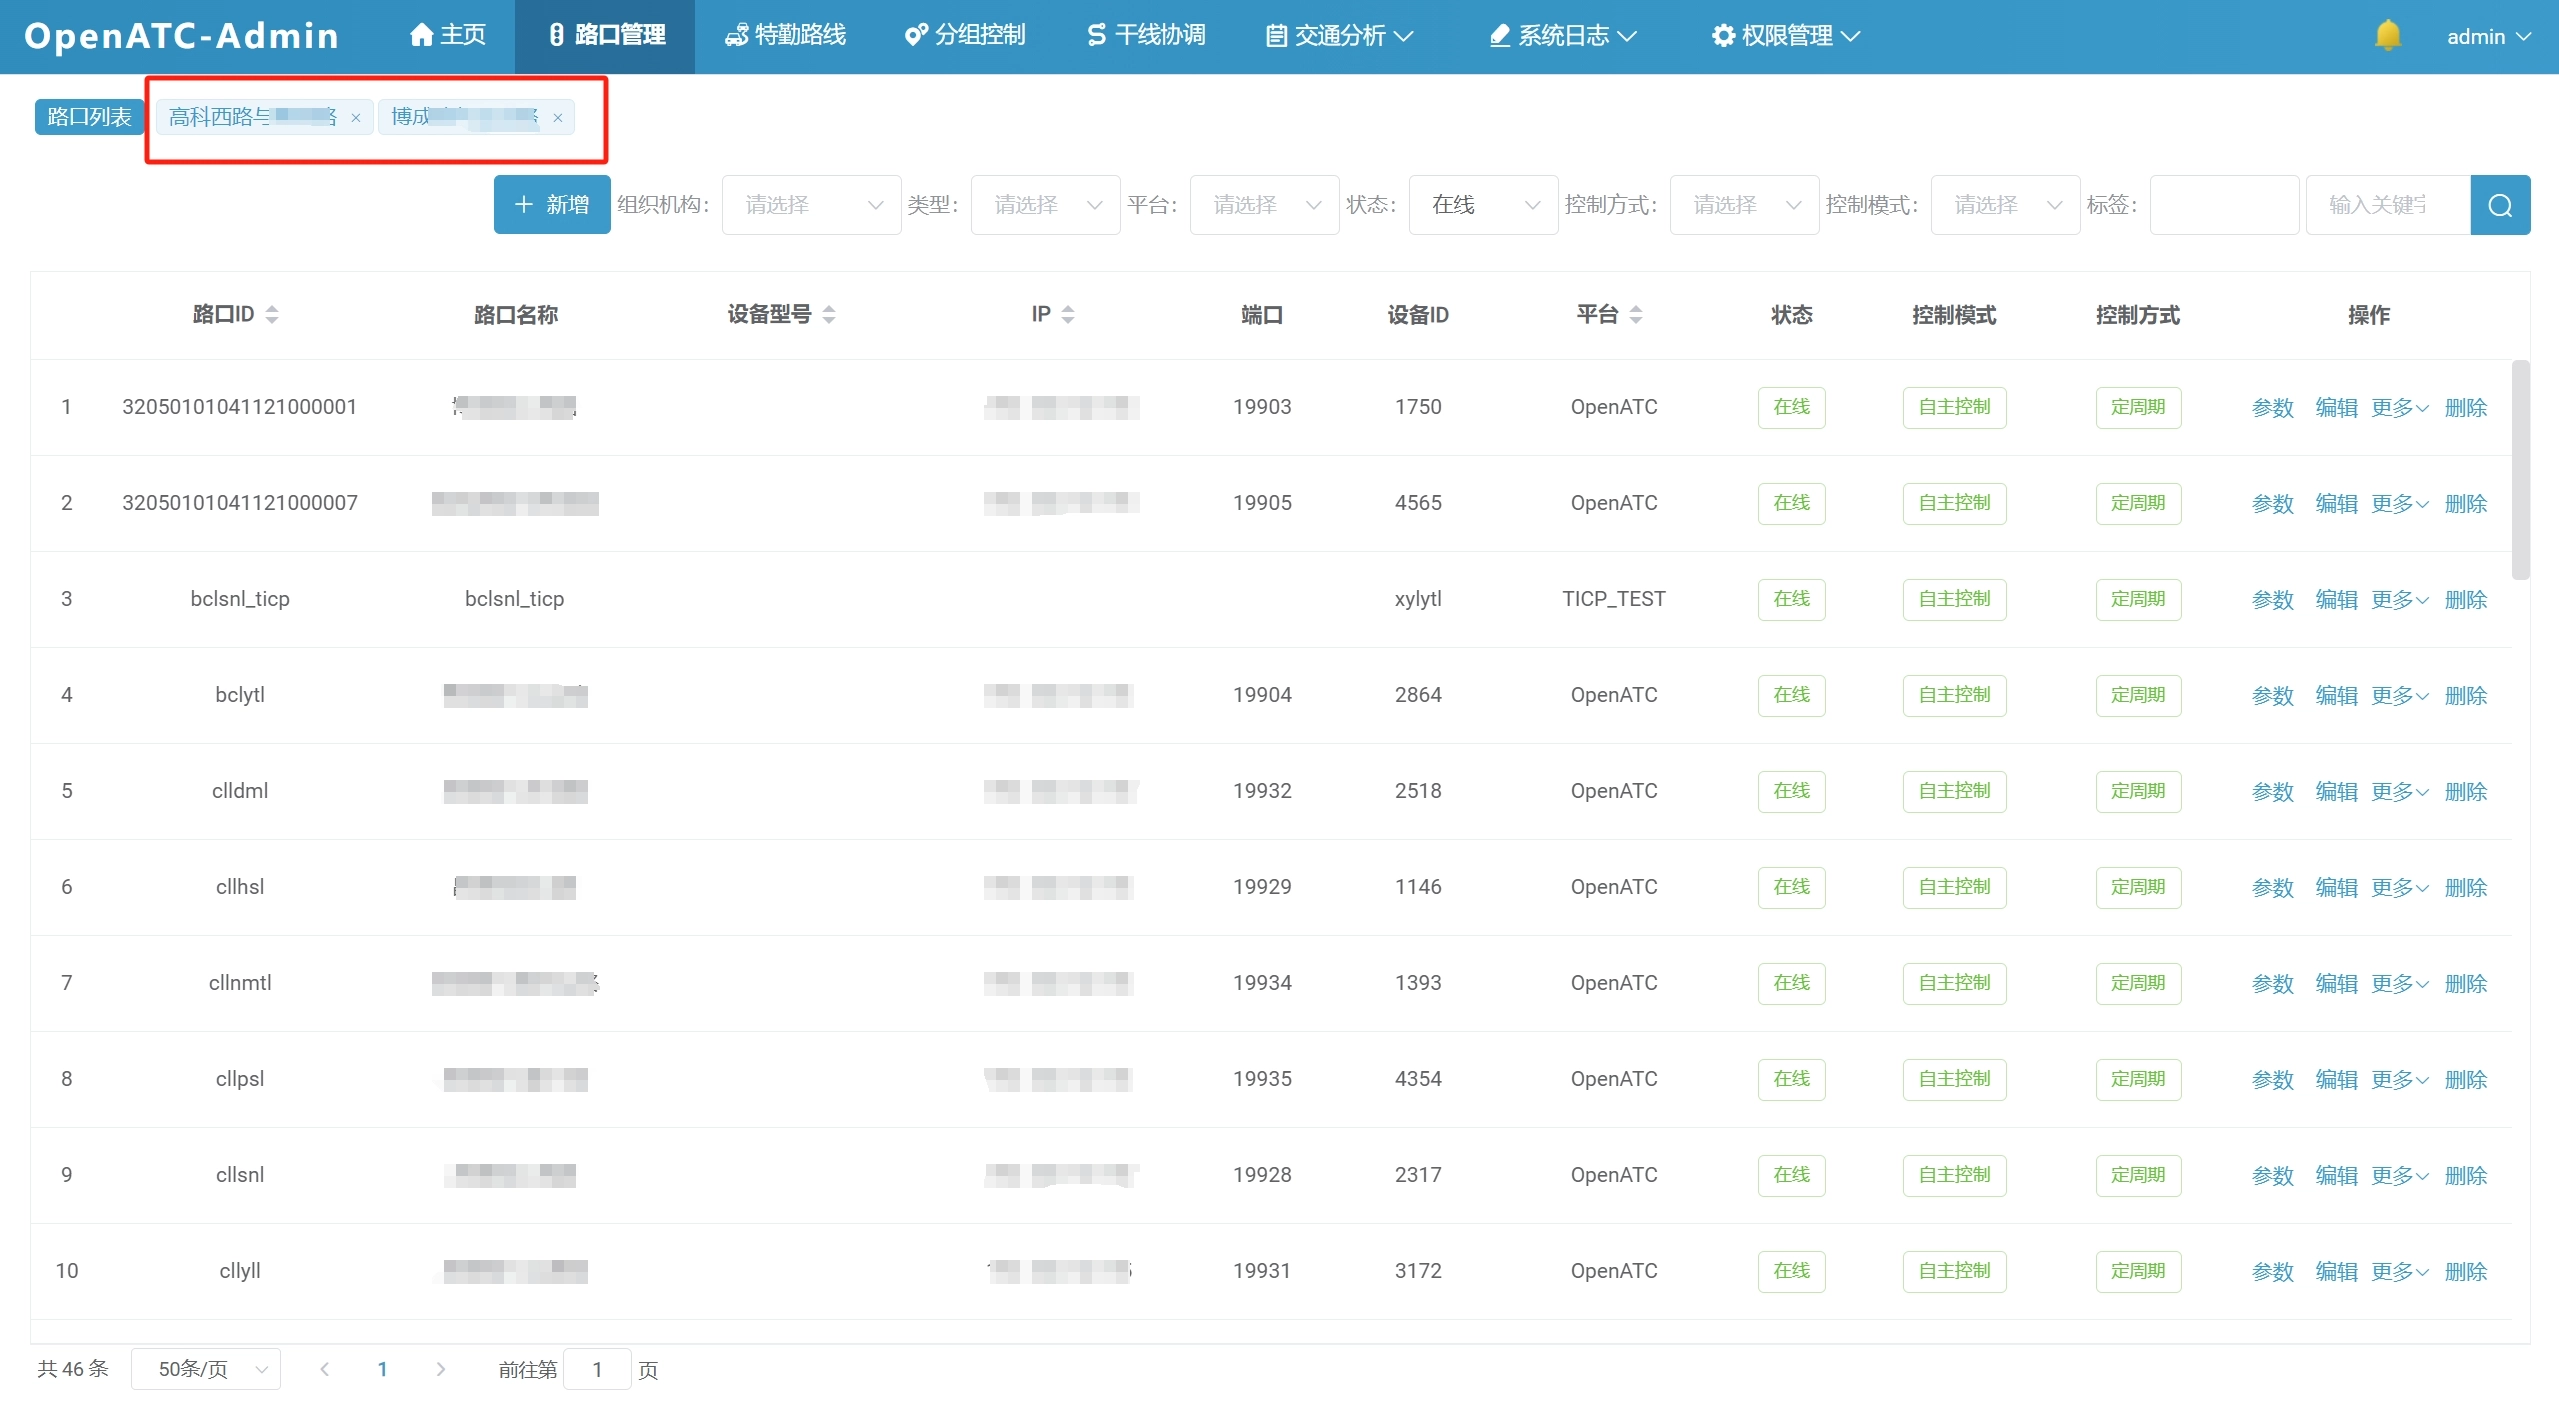
Task: Click 编辑 for row bclsnl_ticp
Action: pos(2336,600)
